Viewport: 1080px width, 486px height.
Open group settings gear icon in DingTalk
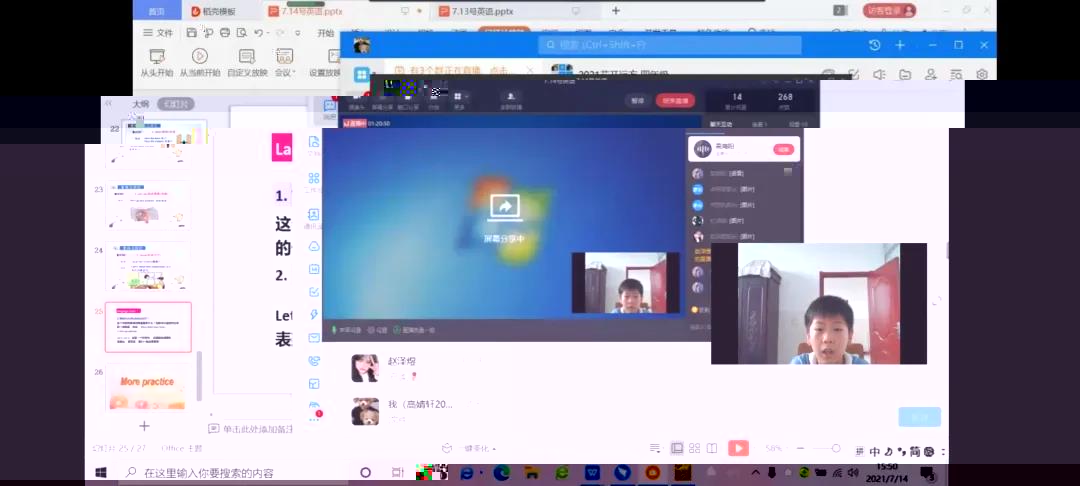click(982, 74)
